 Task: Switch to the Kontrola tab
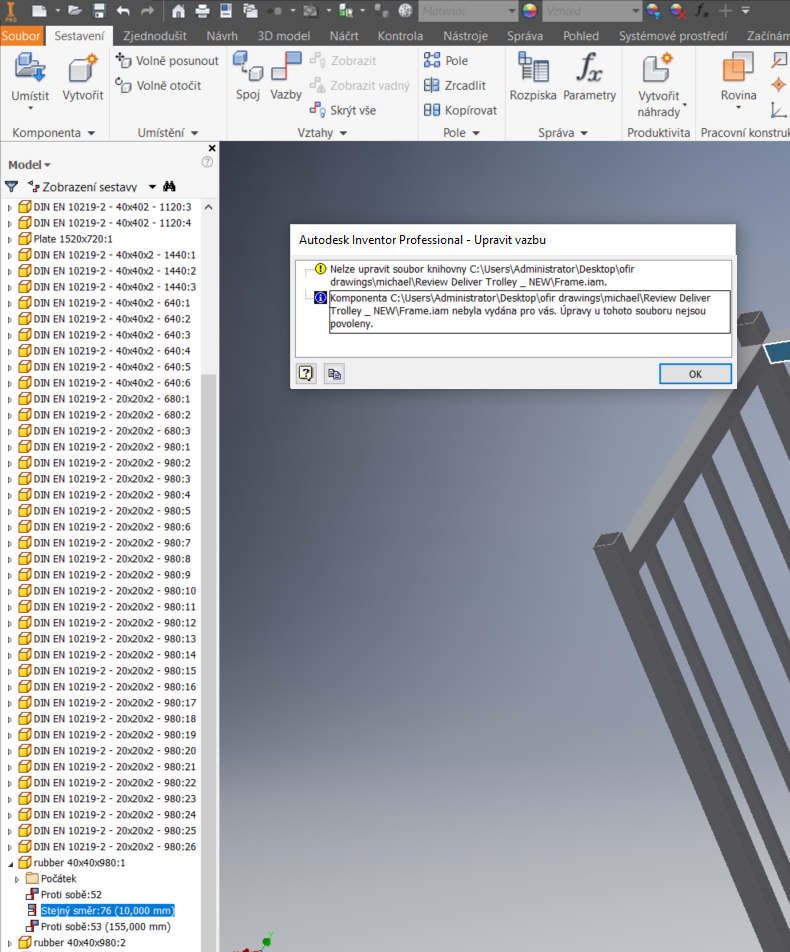point(400,36)
